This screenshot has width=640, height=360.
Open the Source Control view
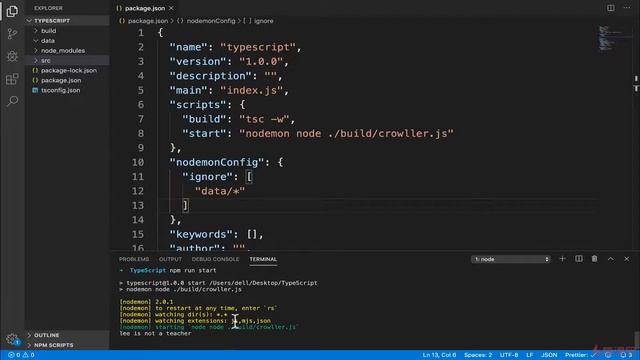[12, 33]
